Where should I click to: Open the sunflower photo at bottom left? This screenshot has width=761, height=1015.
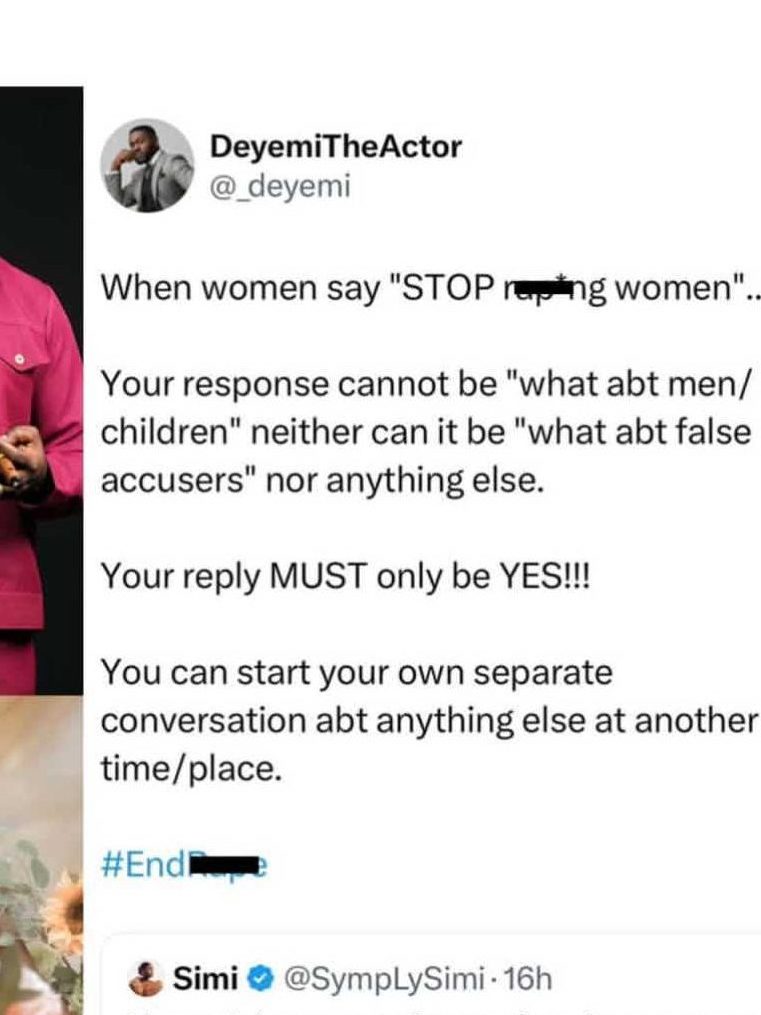(x=41, y=855)
